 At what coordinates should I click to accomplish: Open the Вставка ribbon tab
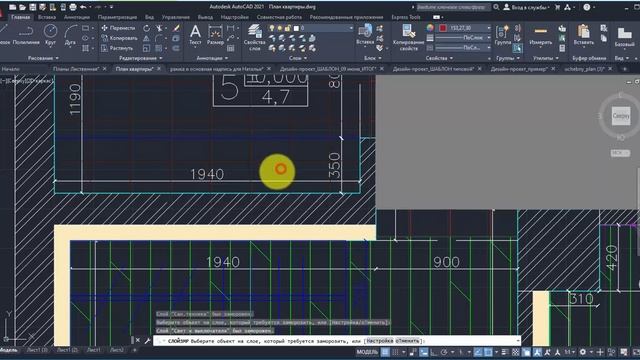[47, 17]
